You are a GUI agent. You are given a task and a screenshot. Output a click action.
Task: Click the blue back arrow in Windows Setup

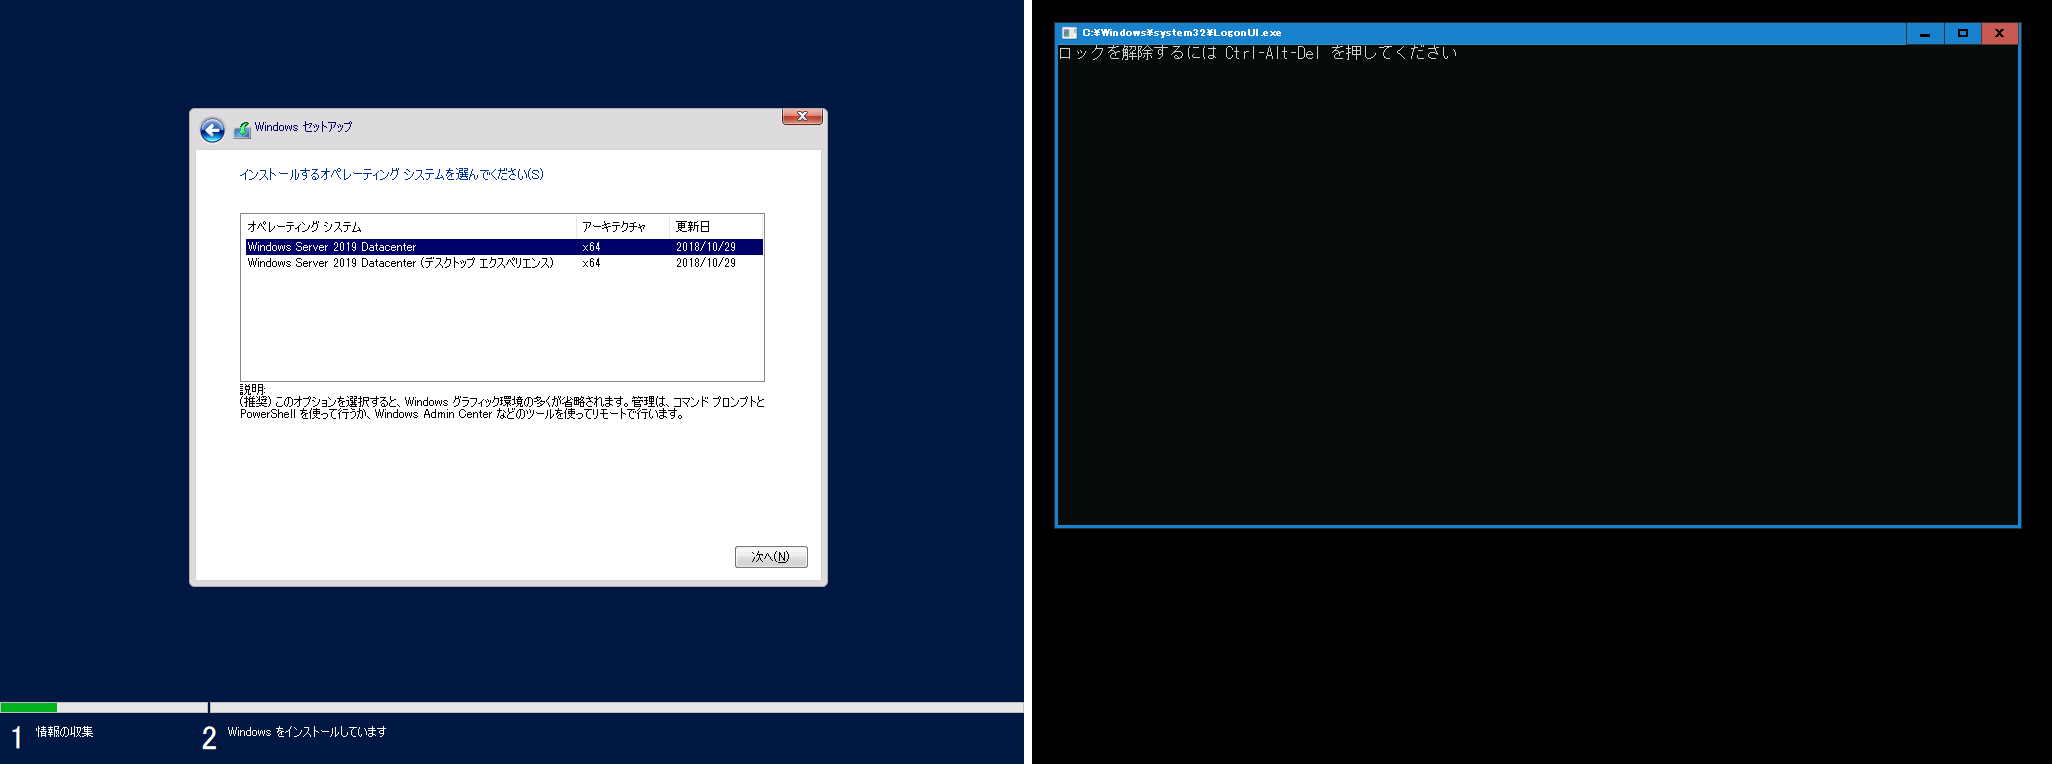click(212, 130)
